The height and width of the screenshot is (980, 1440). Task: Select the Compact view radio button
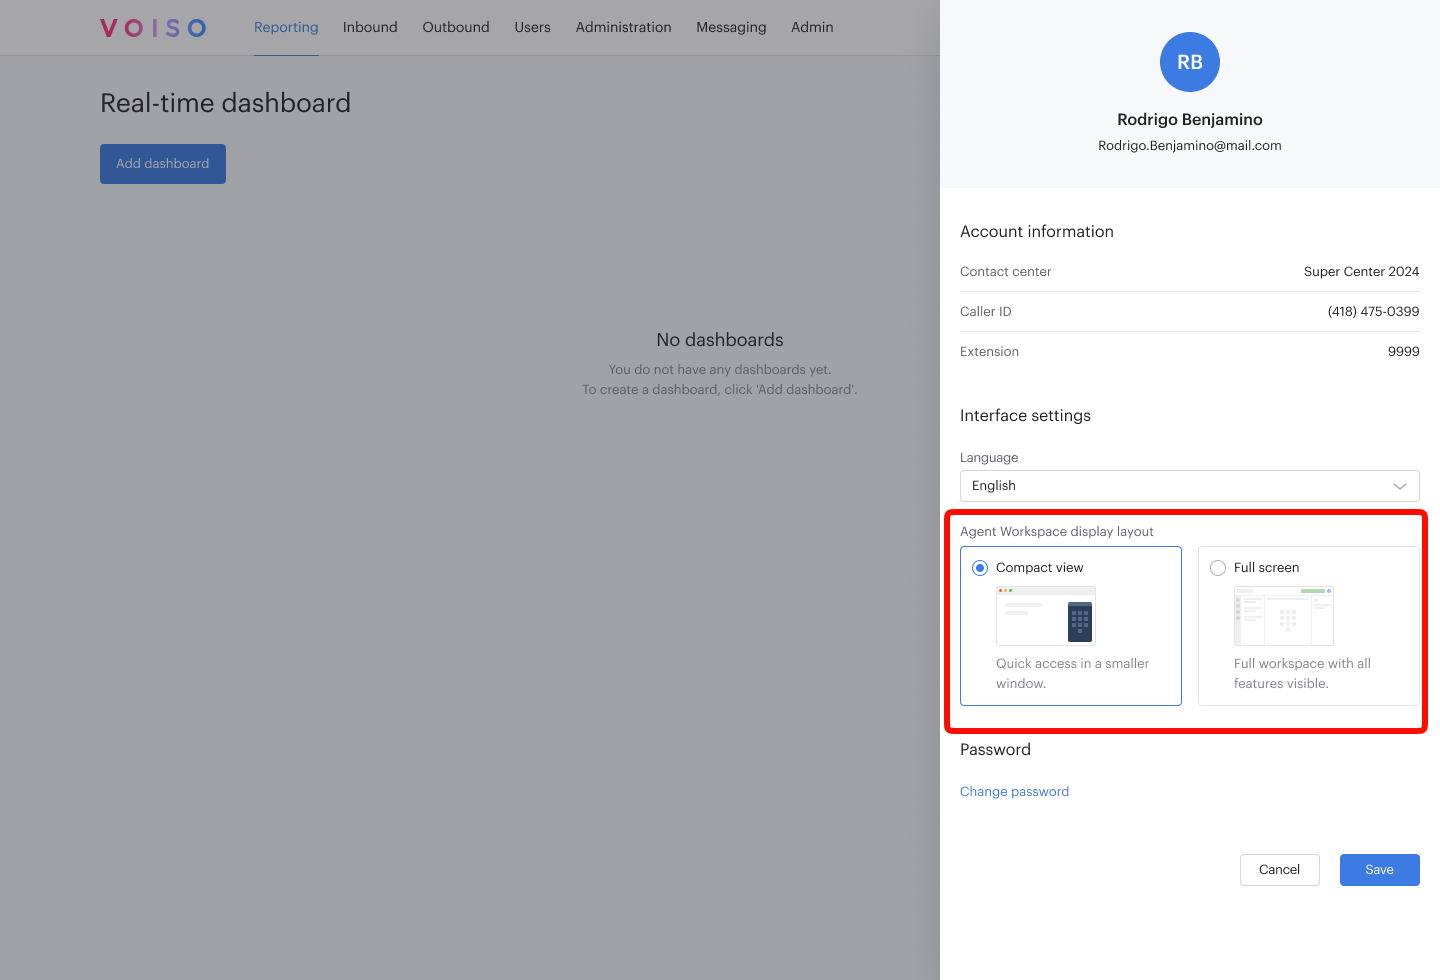[x=980, y=568]
